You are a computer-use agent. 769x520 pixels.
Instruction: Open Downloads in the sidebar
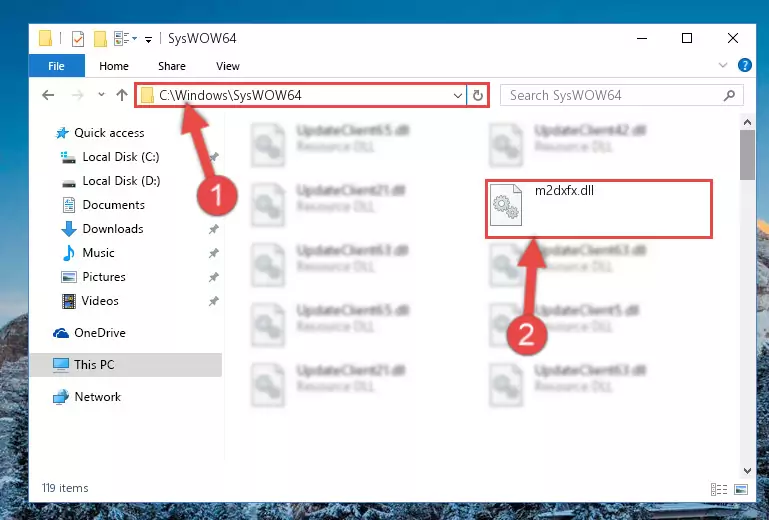(113, 229)
